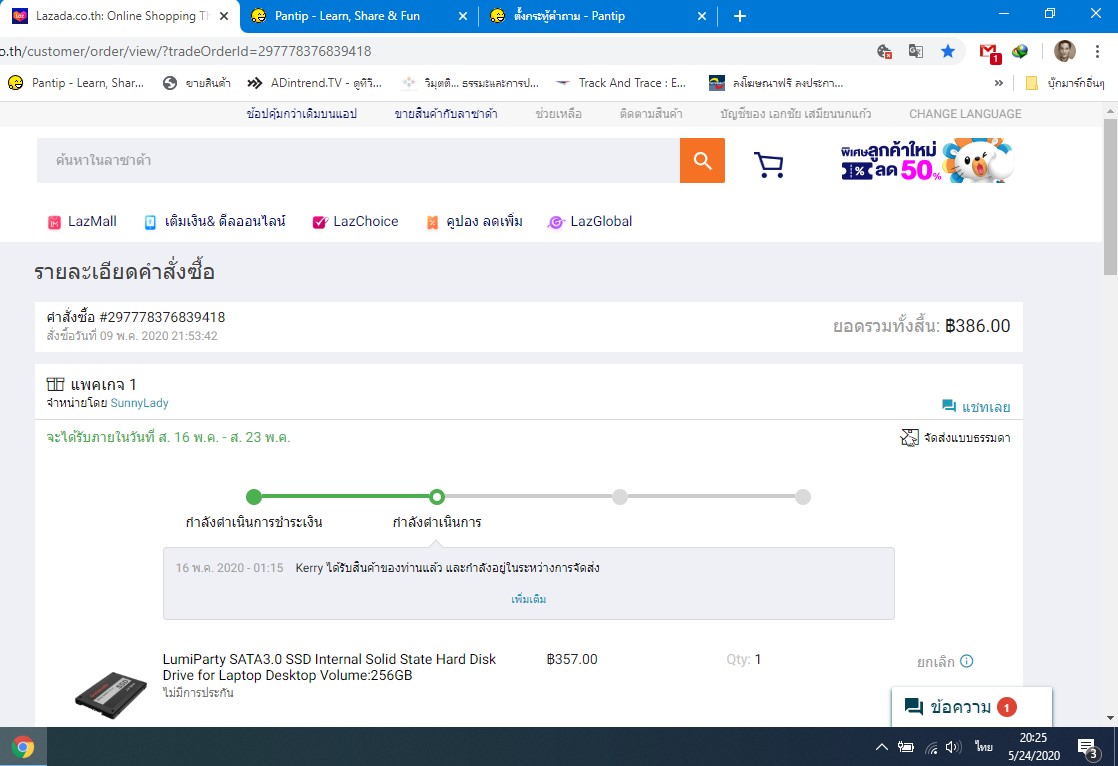Open ติดตามสินค้า track order menu
Viewport: 1118px width, 766px height.
pos(650,114)
